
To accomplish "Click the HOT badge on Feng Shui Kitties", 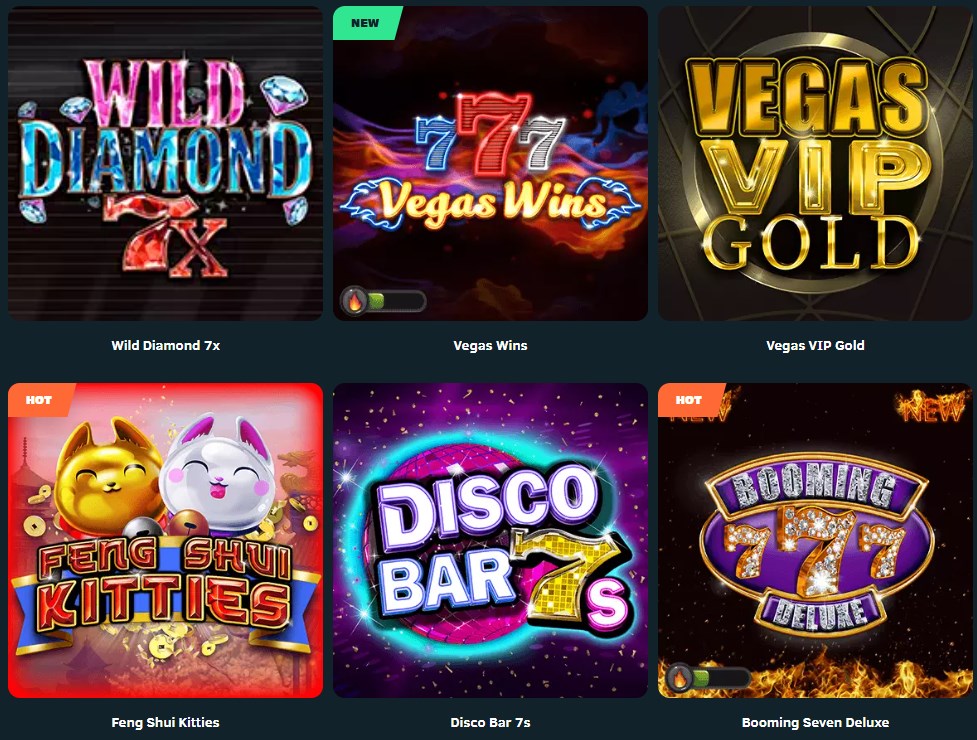I will tap(39, 400).
